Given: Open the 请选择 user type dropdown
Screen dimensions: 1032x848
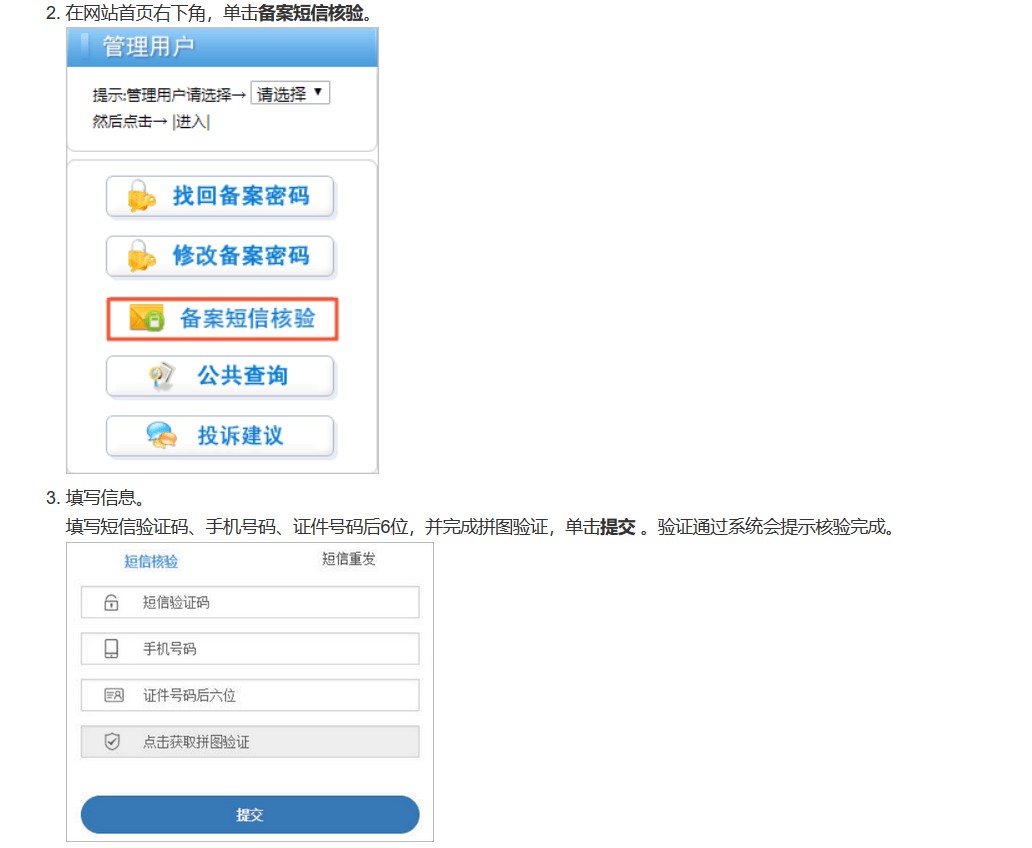Looking at the screenshot, I should point(289,94).
